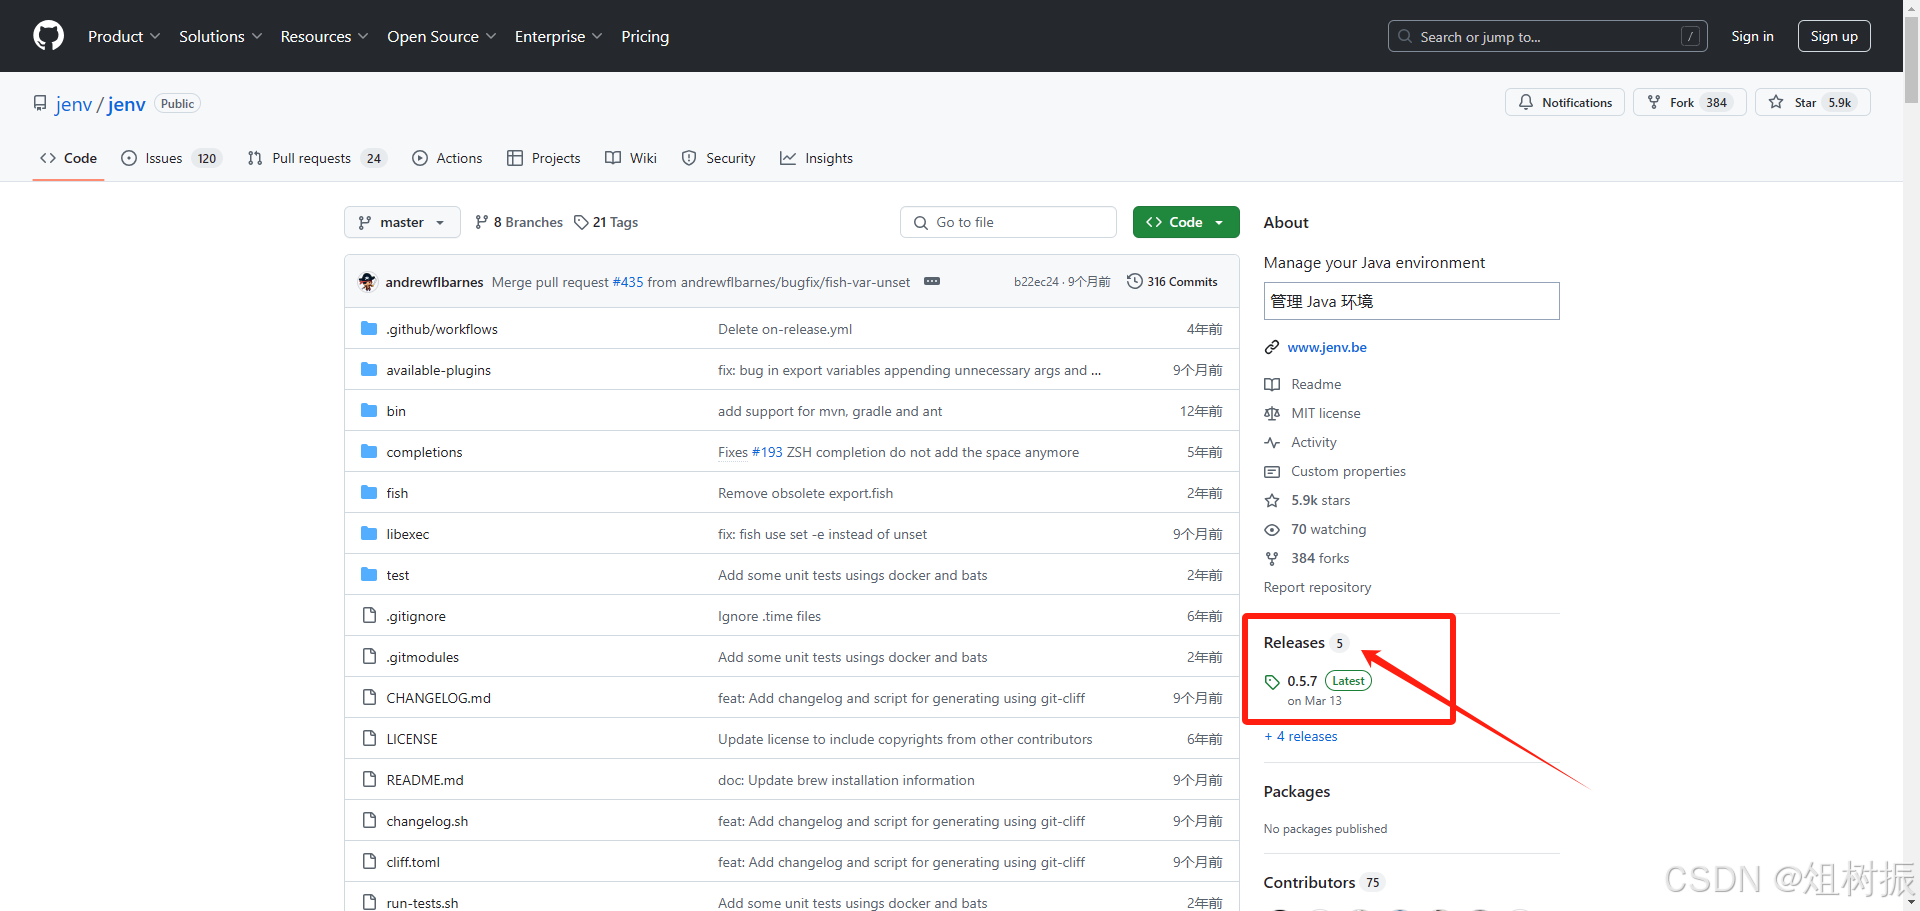Expand the Open Source menu
The height and width of the screenshot is (911, 1920).
click(x=441, y=36)
